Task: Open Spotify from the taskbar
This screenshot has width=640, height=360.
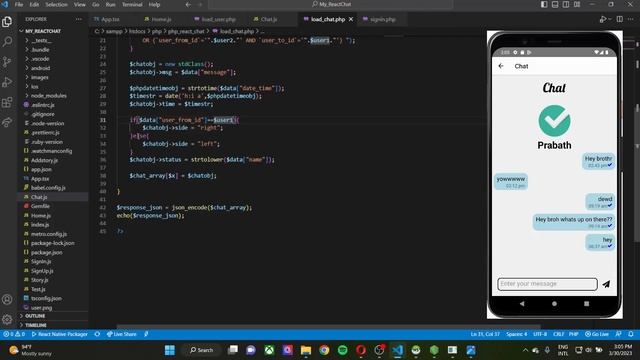Action: [x=343, y=350]
